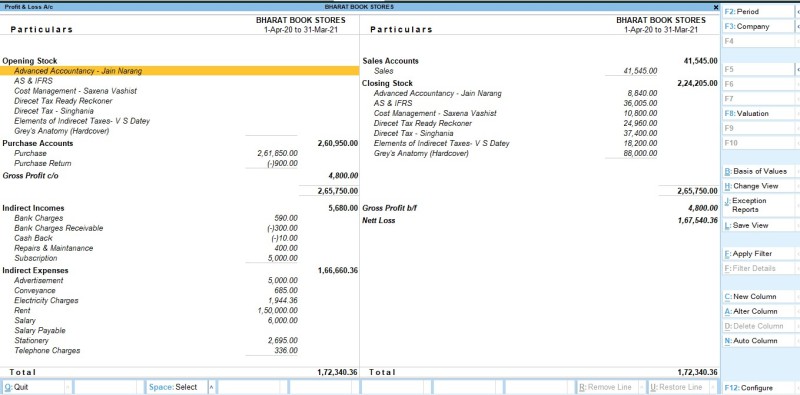Screen dimensions: 800x395
Task: Expand the arrow beside F2: Period
Action: (797, 11)
